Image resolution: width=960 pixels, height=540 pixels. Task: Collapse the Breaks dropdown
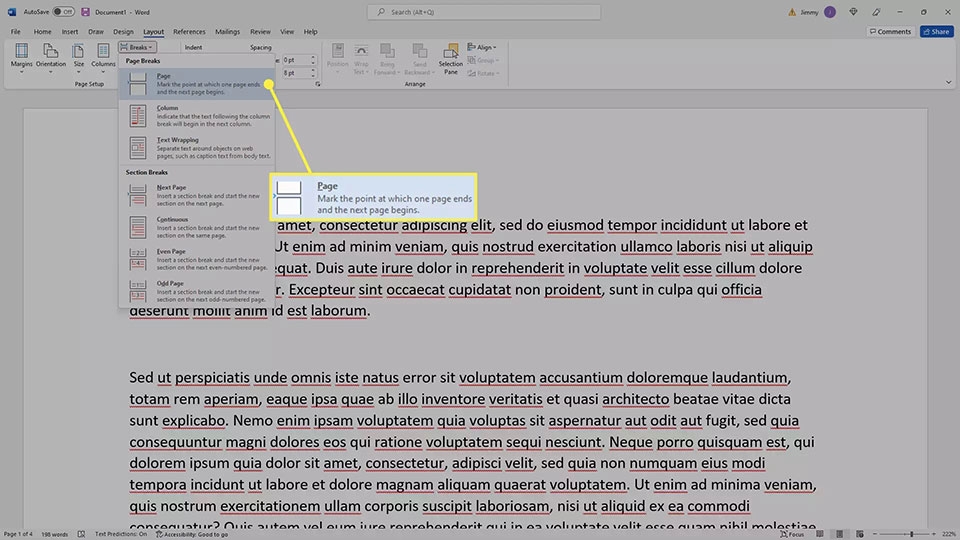click(137, 47)
